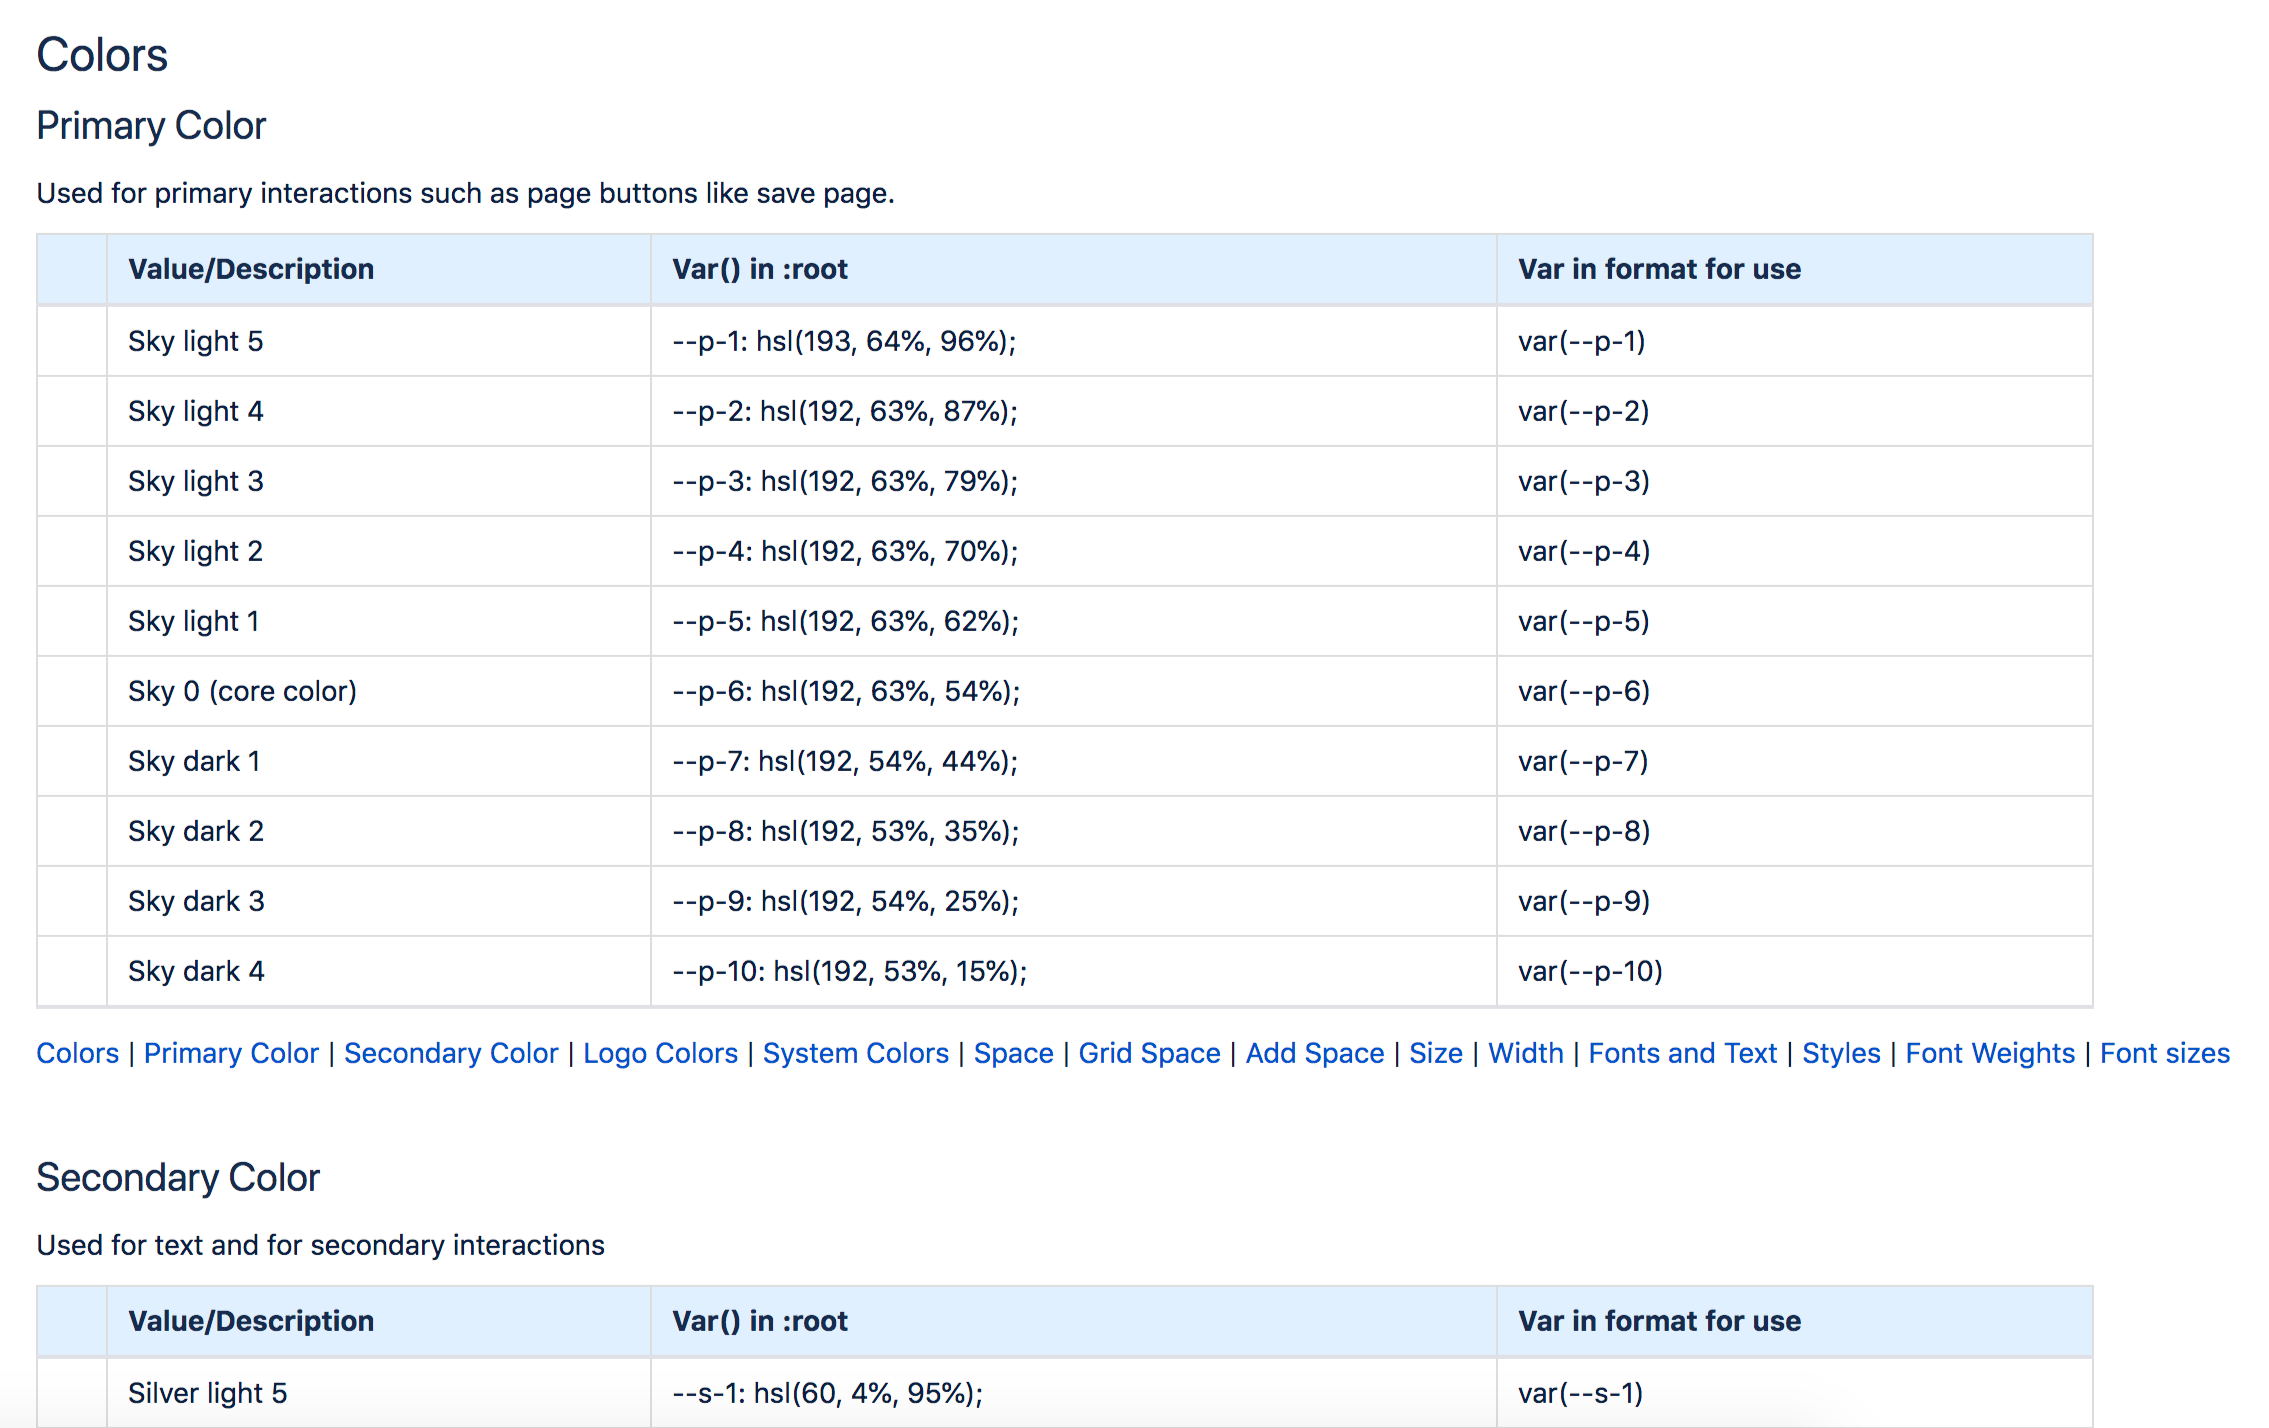2269x1428 pixels.
Task: Go to the Secondary Color link
Action: pos(450,1053)
